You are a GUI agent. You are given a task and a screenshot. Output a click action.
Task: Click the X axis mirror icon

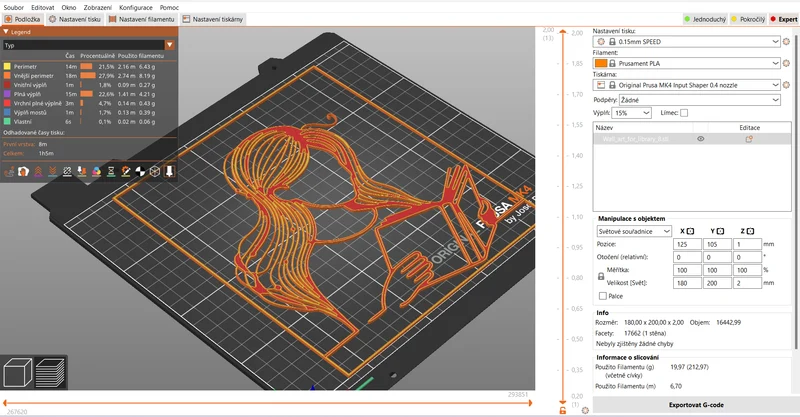(690, 231)
